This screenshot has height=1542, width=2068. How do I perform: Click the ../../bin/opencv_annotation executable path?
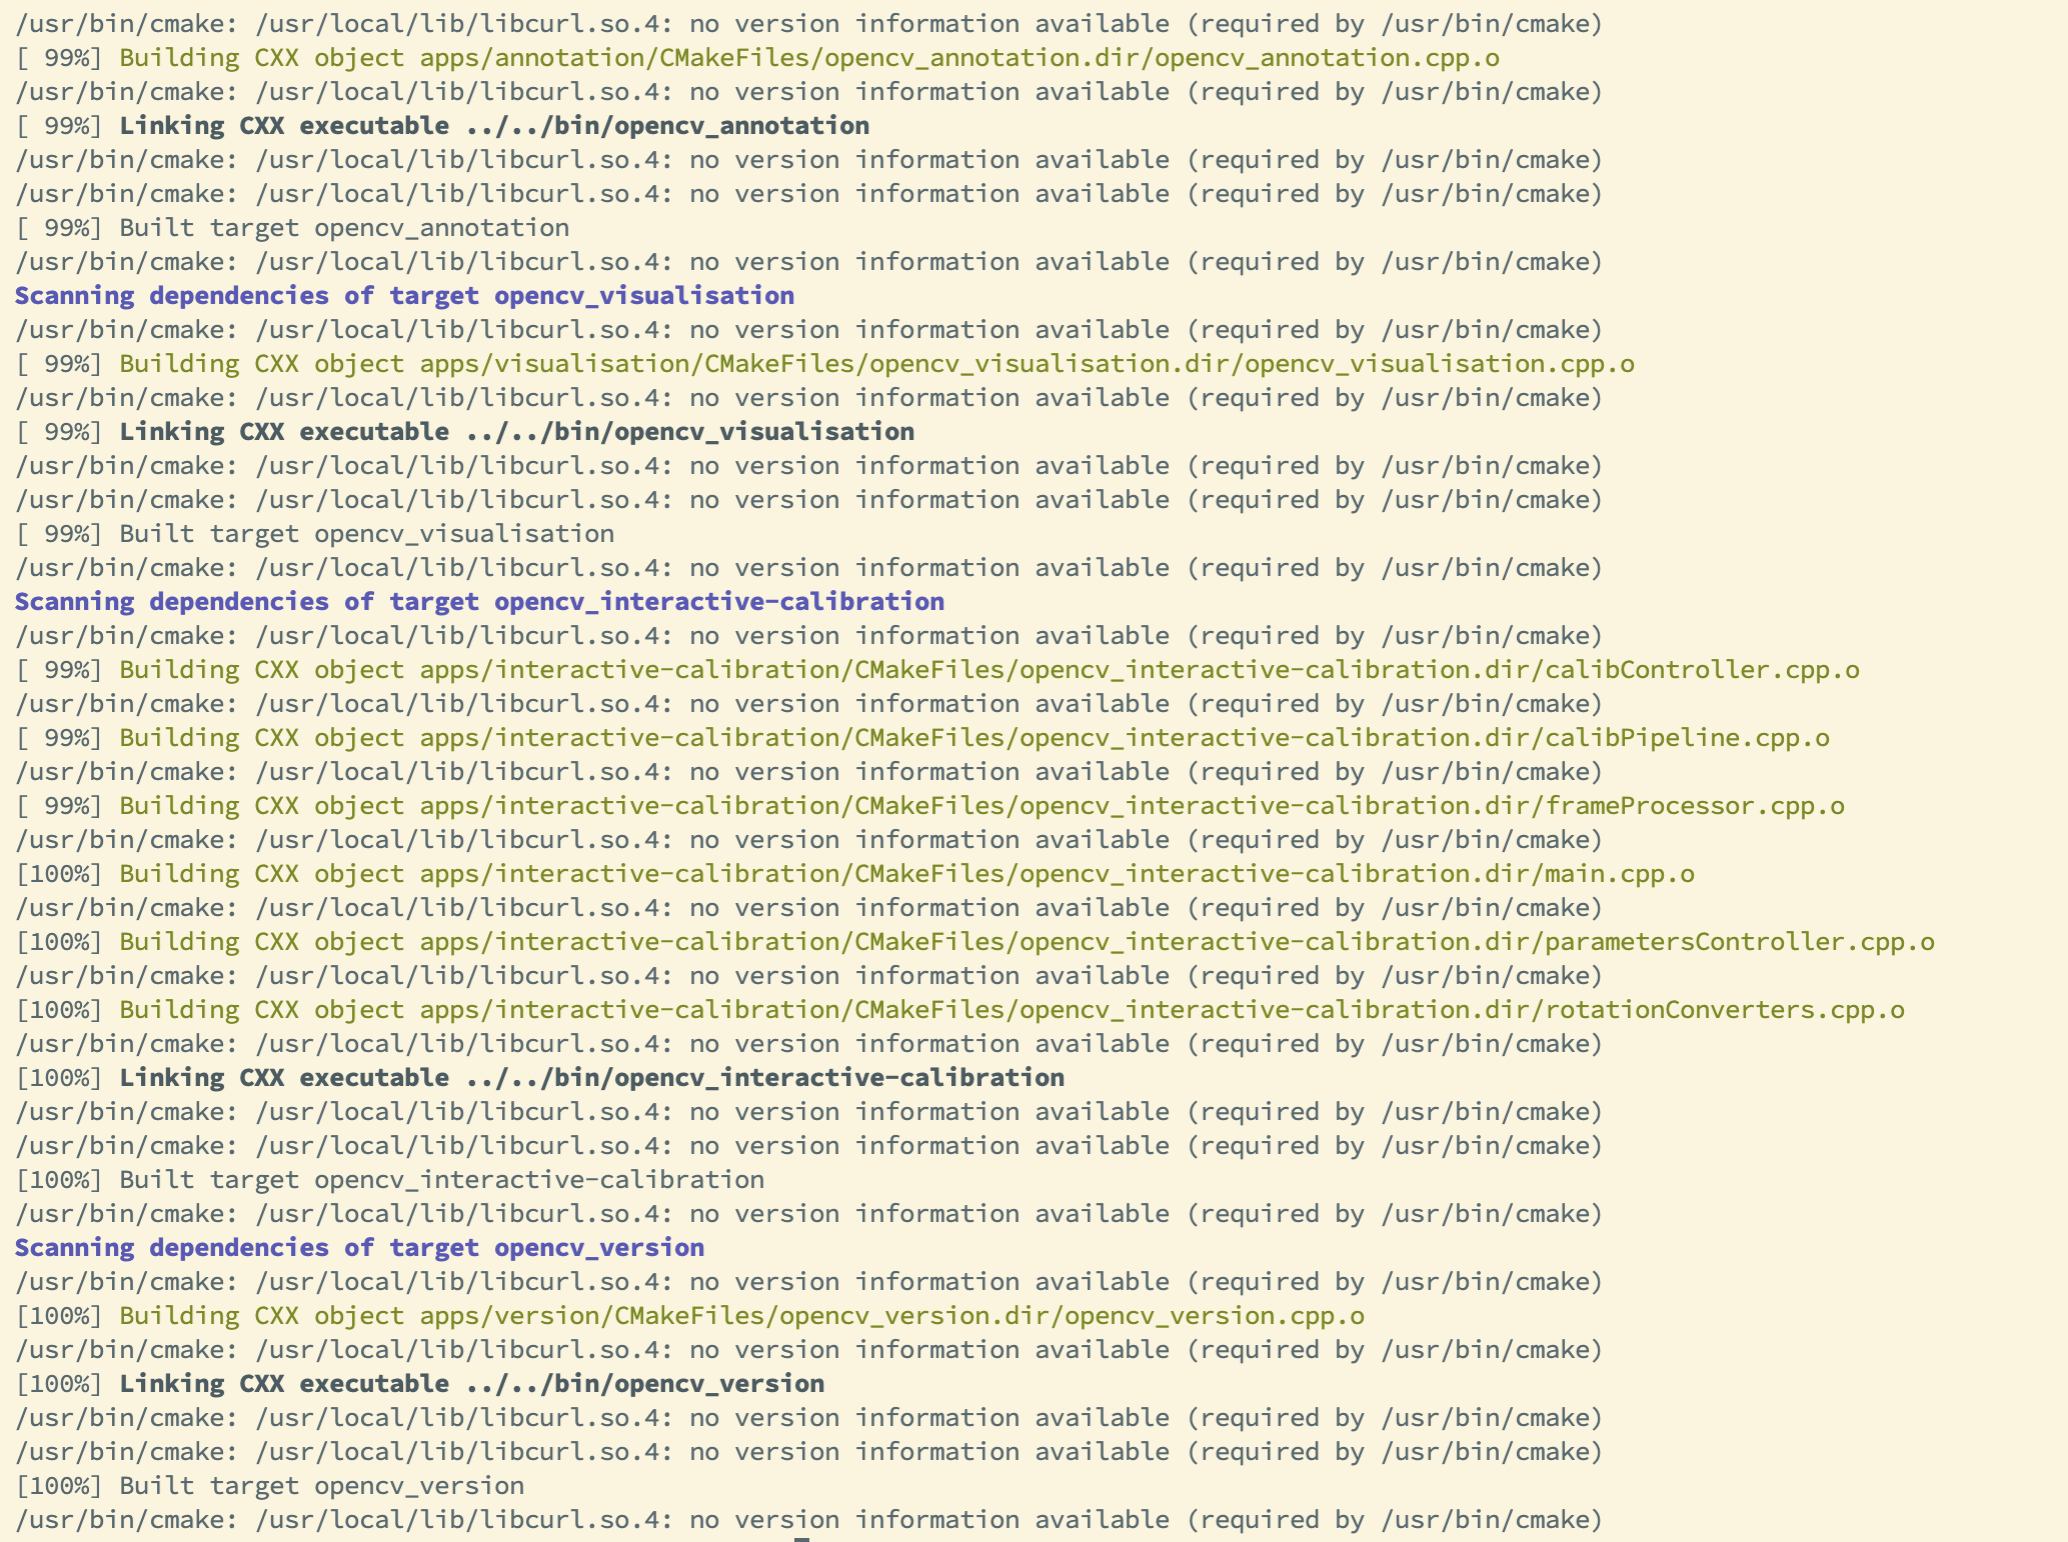[x=667, y=126]
